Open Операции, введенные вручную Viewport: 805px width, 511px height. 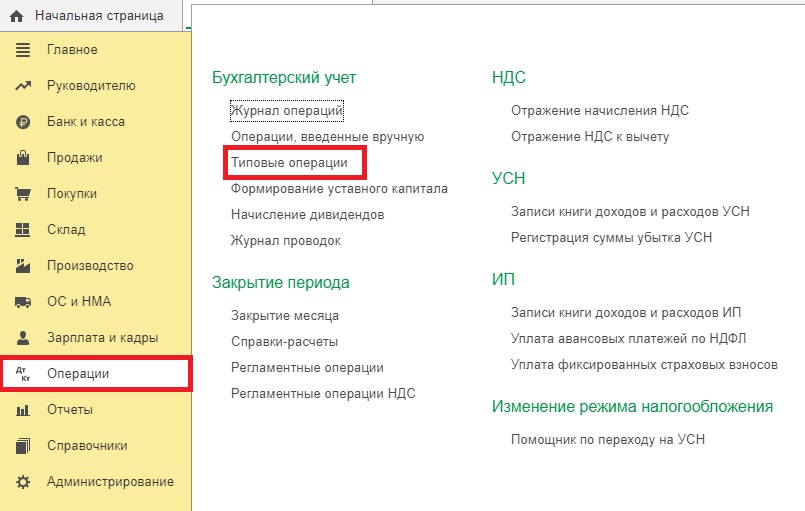328,137
